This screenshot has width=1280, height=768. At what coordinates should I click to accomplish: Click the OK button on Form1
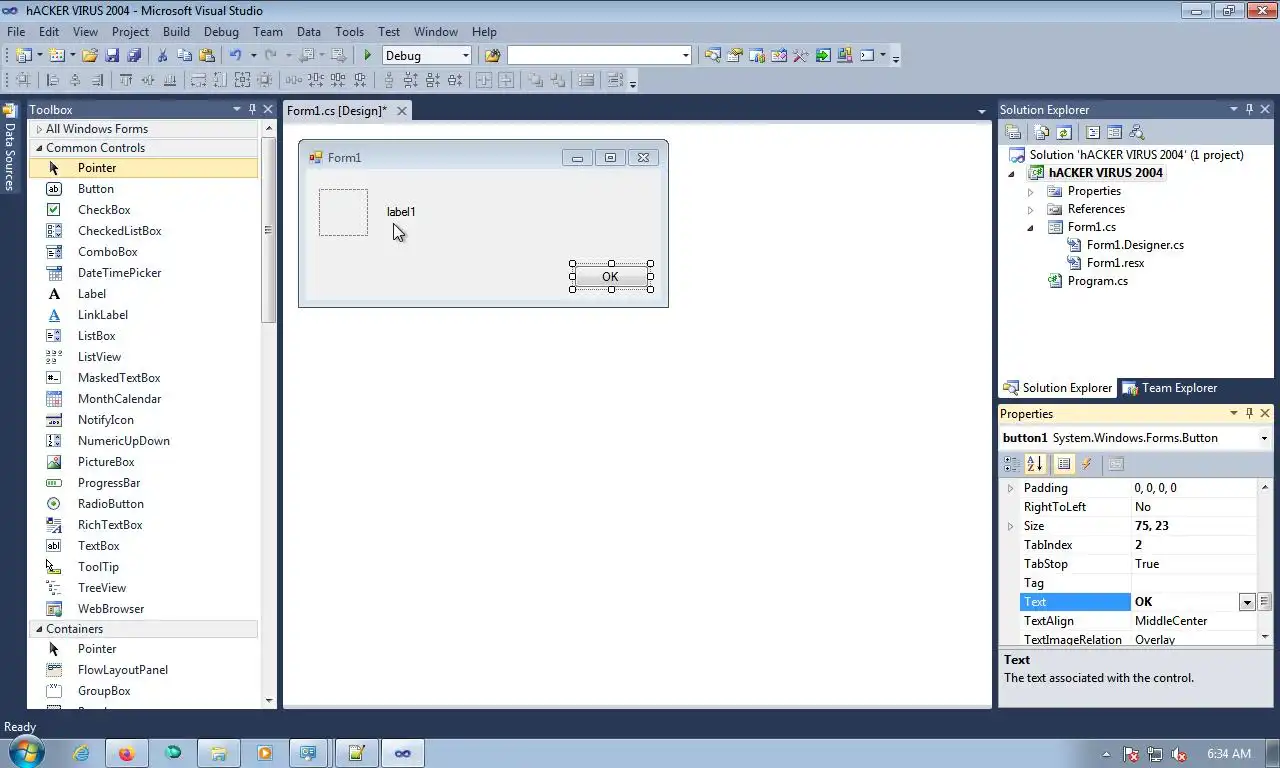click(x=611, y=277)
